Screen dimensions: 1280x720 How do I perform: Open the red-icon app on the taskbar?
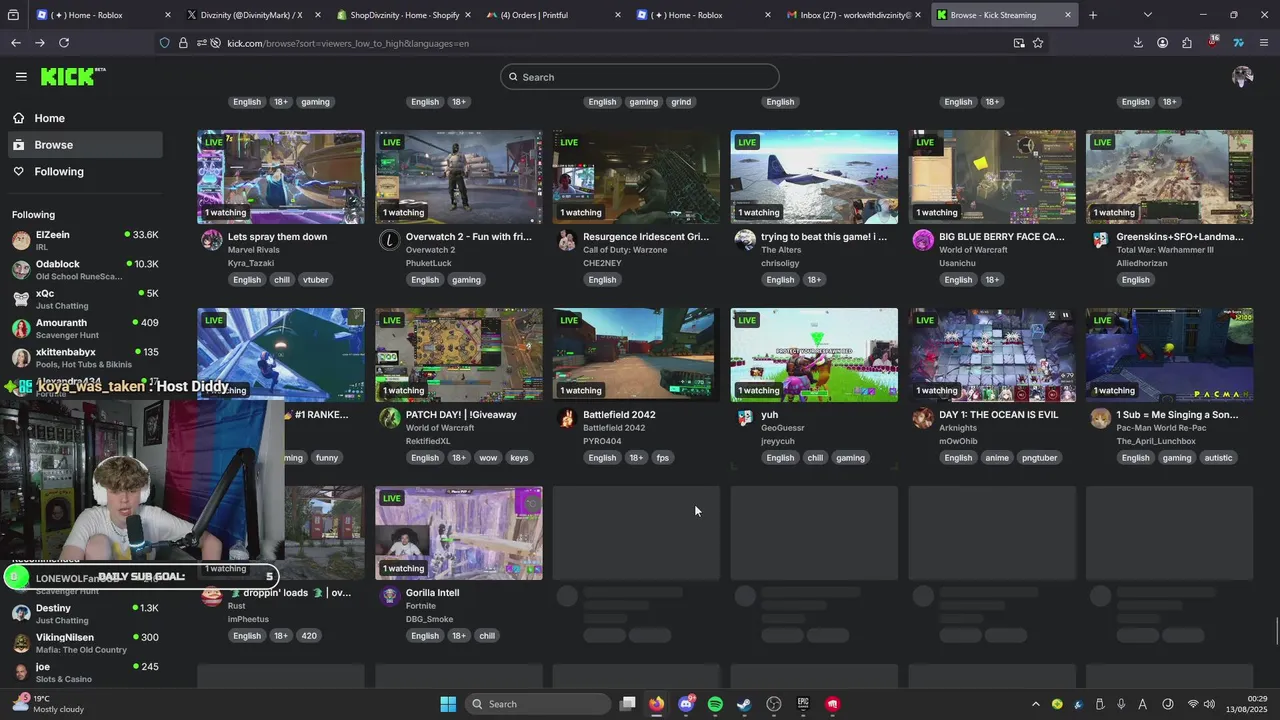coord(833,704)
